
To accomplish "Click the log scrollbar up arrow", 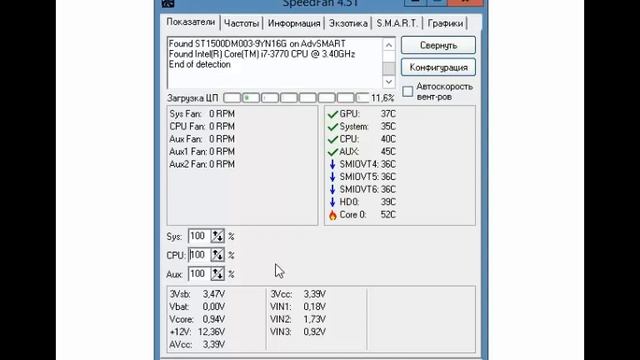I will 389,45.
